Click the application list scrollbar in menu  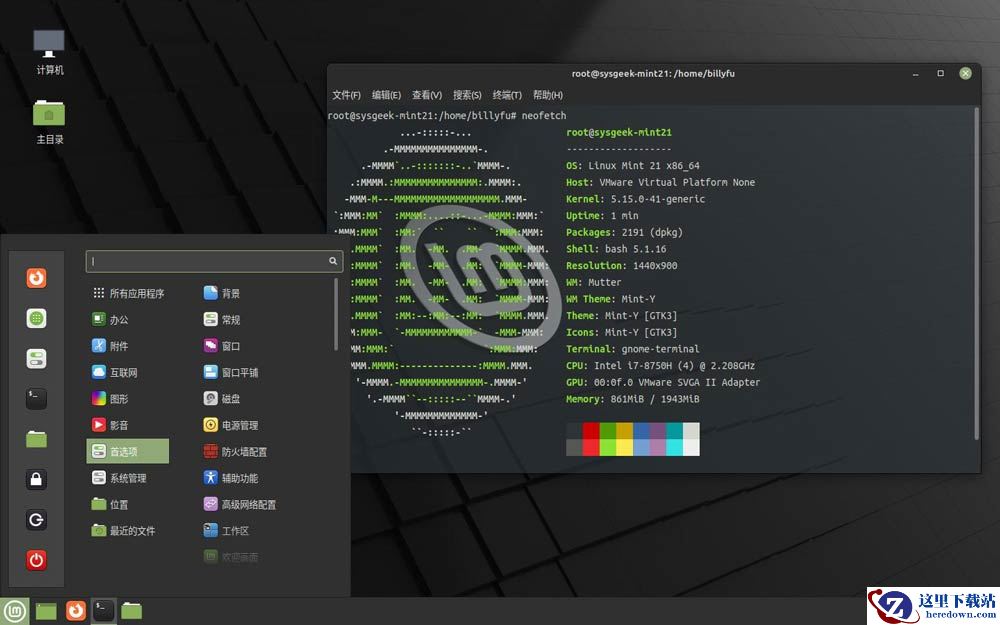pos(336,314)
